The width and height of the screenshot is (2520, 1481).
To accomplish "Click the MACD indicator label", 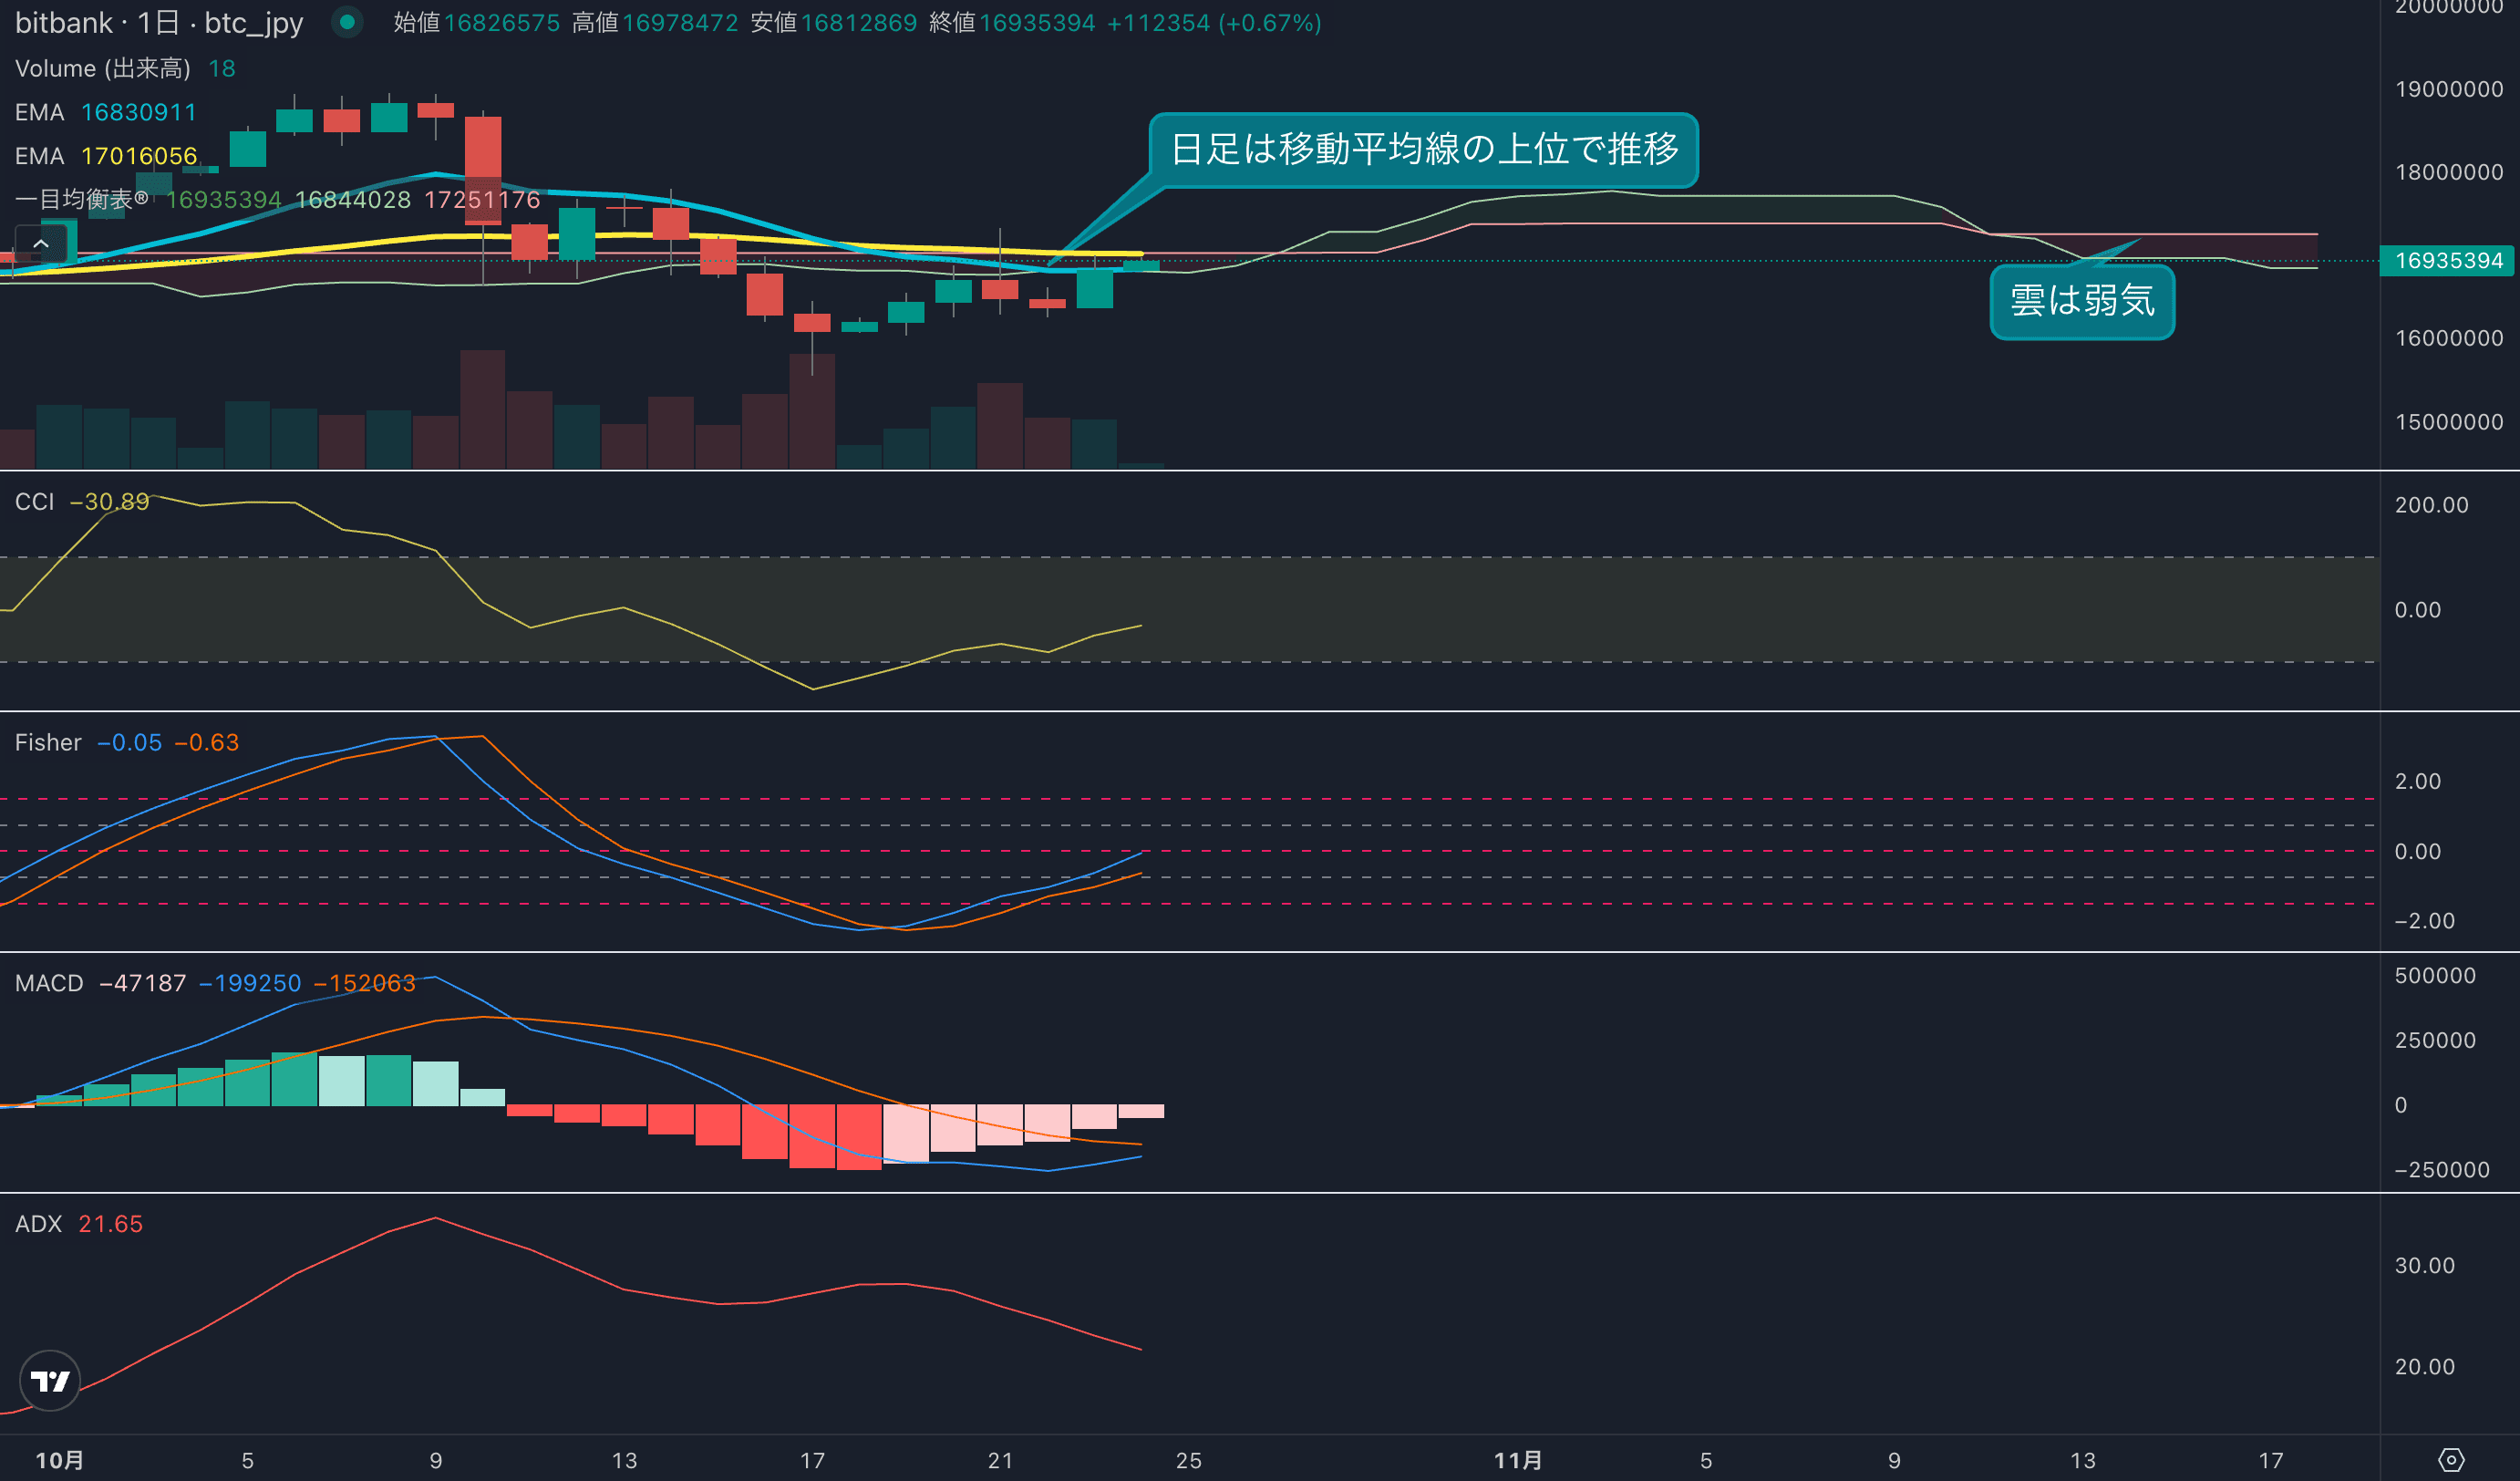I will click(49, 983).
